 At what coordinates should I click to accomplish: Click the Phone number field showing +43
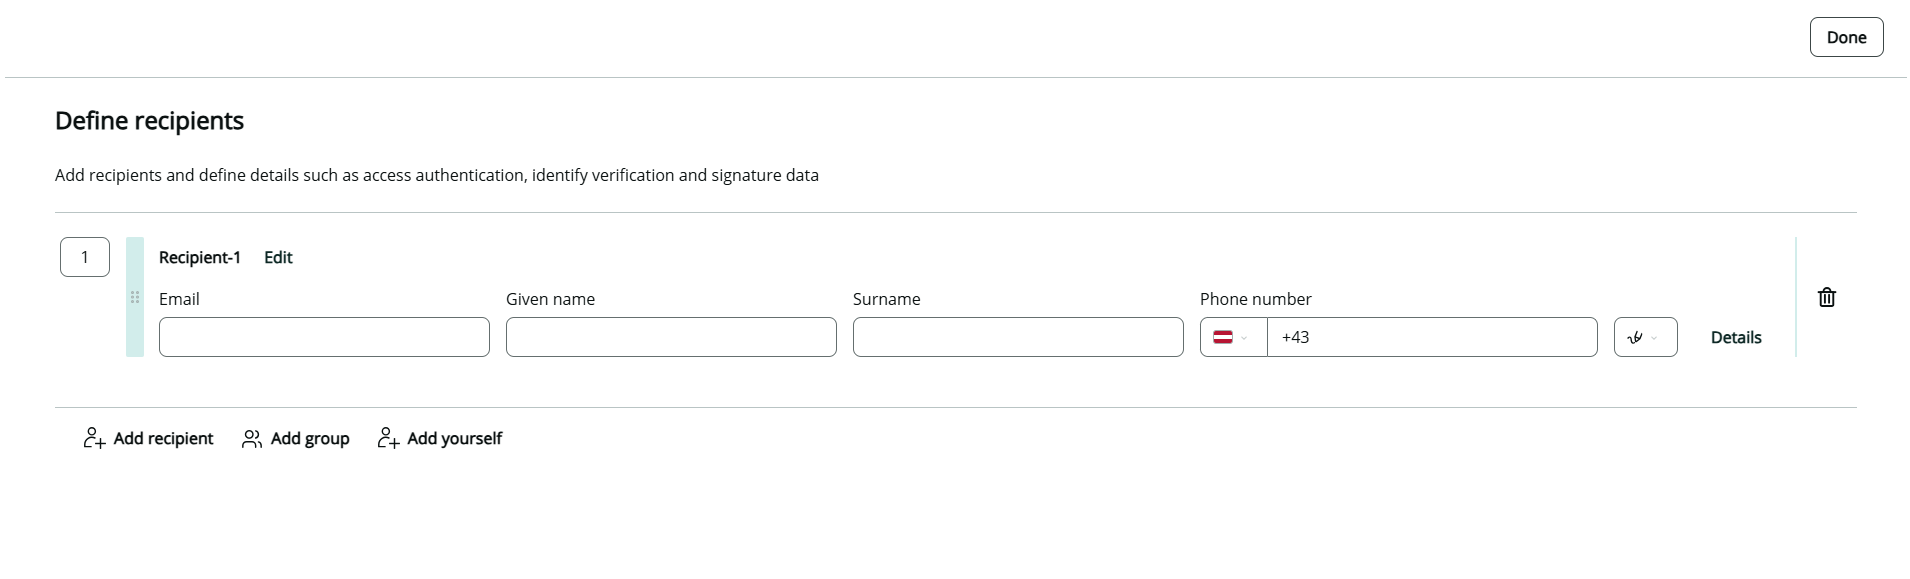click(1431, 337)
